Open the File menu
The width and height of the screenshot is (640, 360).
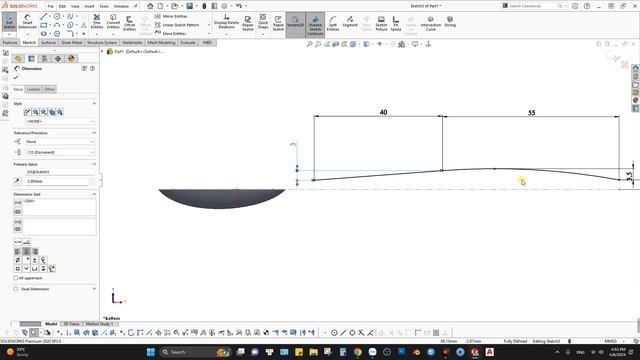(x=50, y=6)
